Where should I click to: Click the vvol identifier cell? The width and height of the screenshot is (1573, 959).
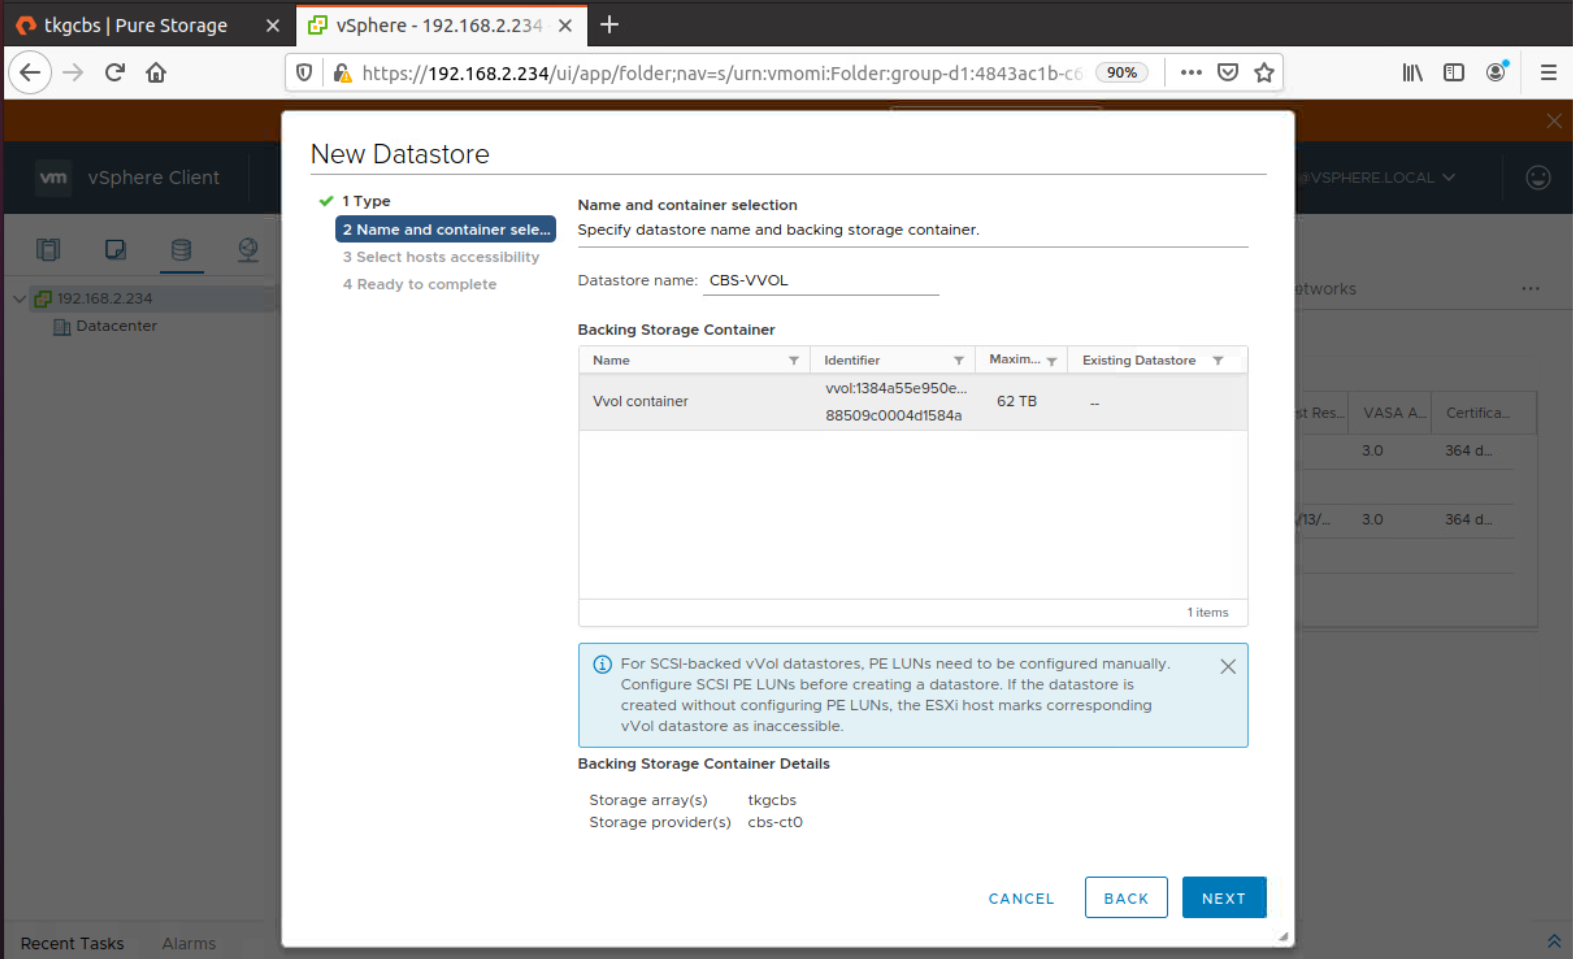[895, 402]
